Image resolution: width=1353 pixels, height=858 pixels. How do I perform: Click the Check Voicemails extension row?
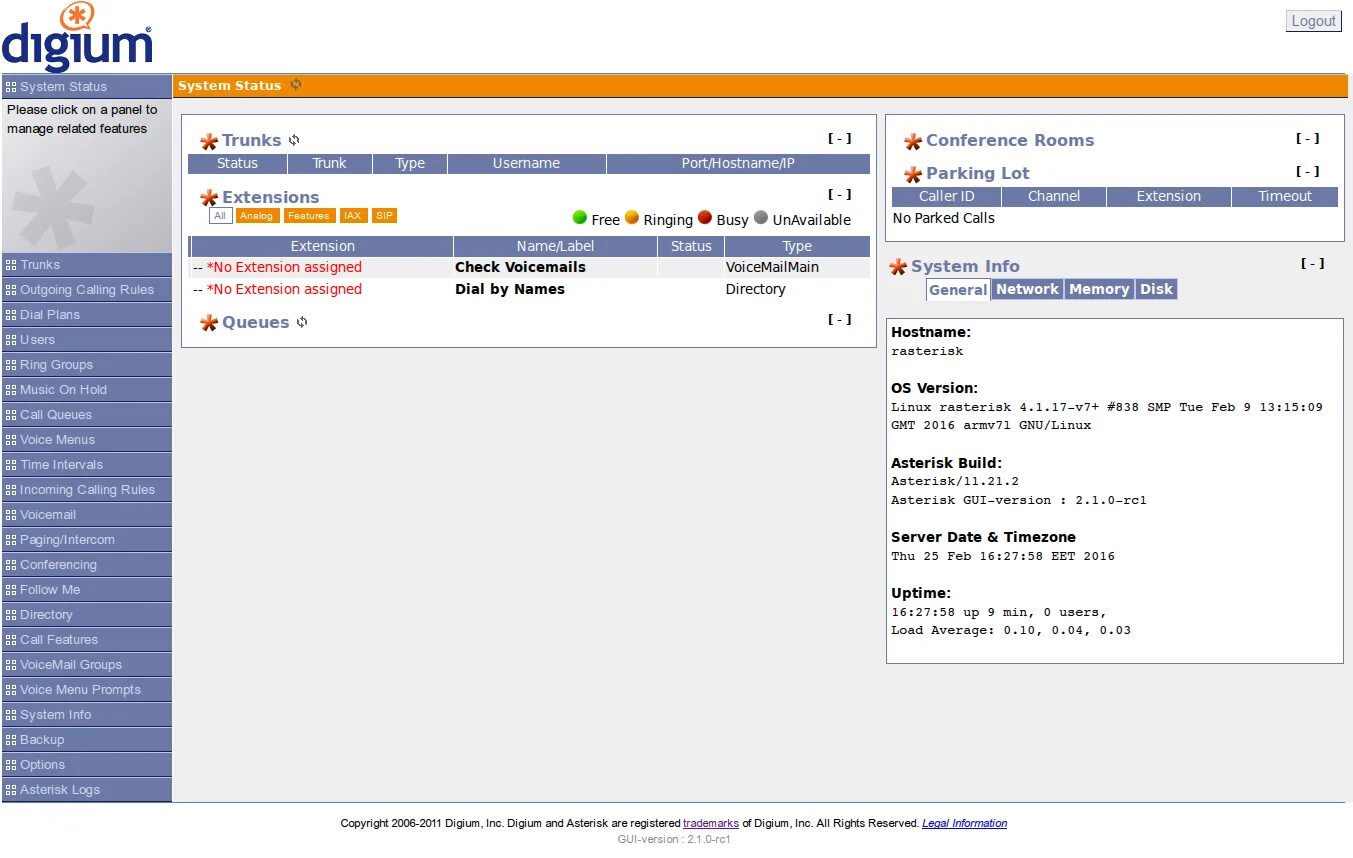[529, 267]
